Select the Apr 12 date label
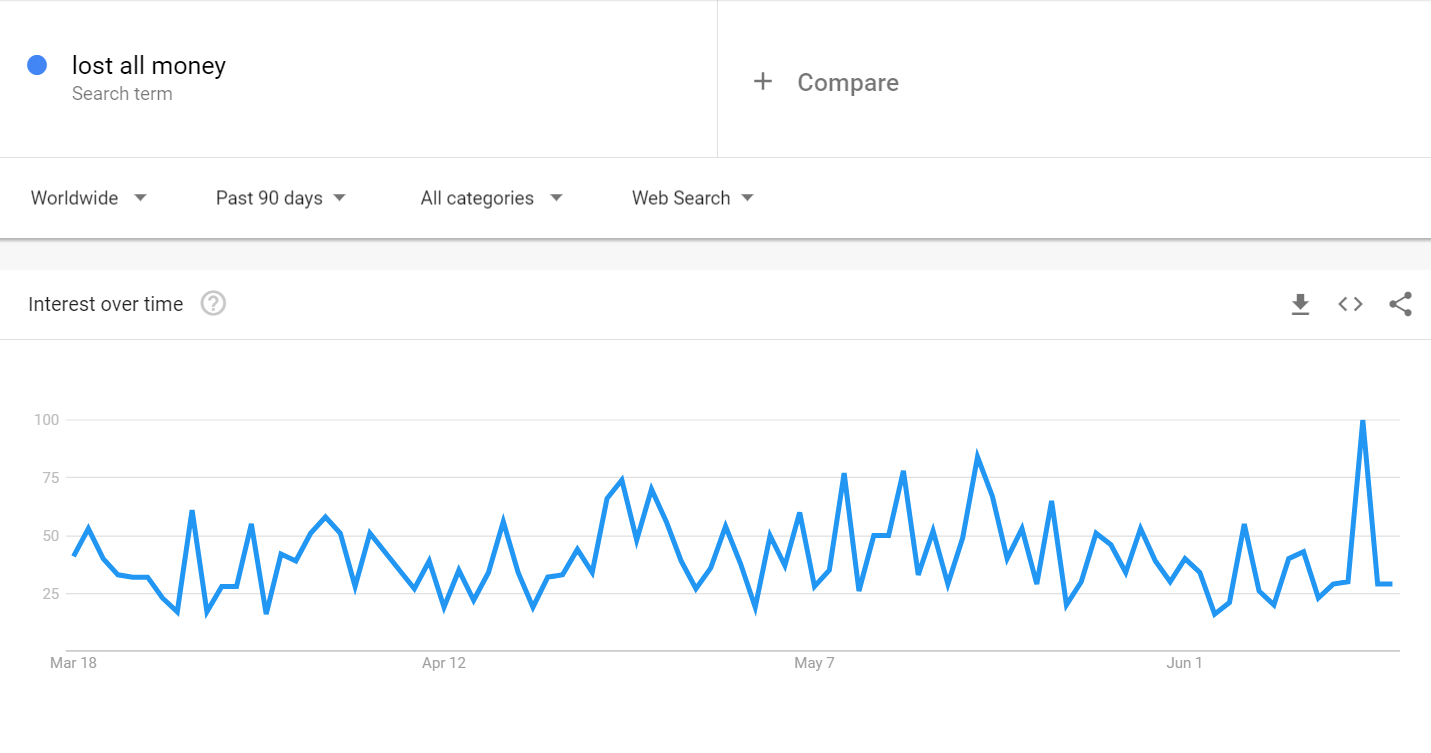Viewport: 1431px width, 753px height. pos(444,663)
